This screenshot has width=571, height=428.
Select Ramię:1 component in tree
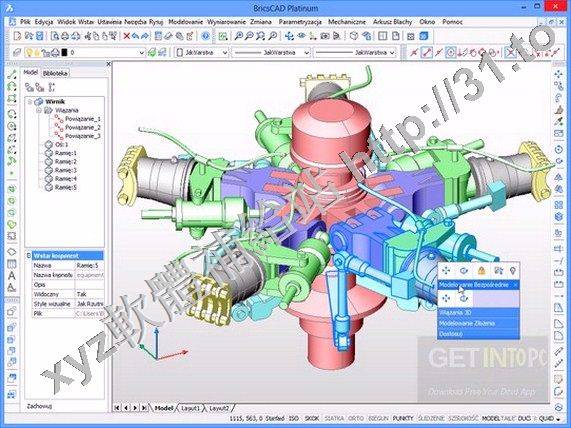(66, 153)
